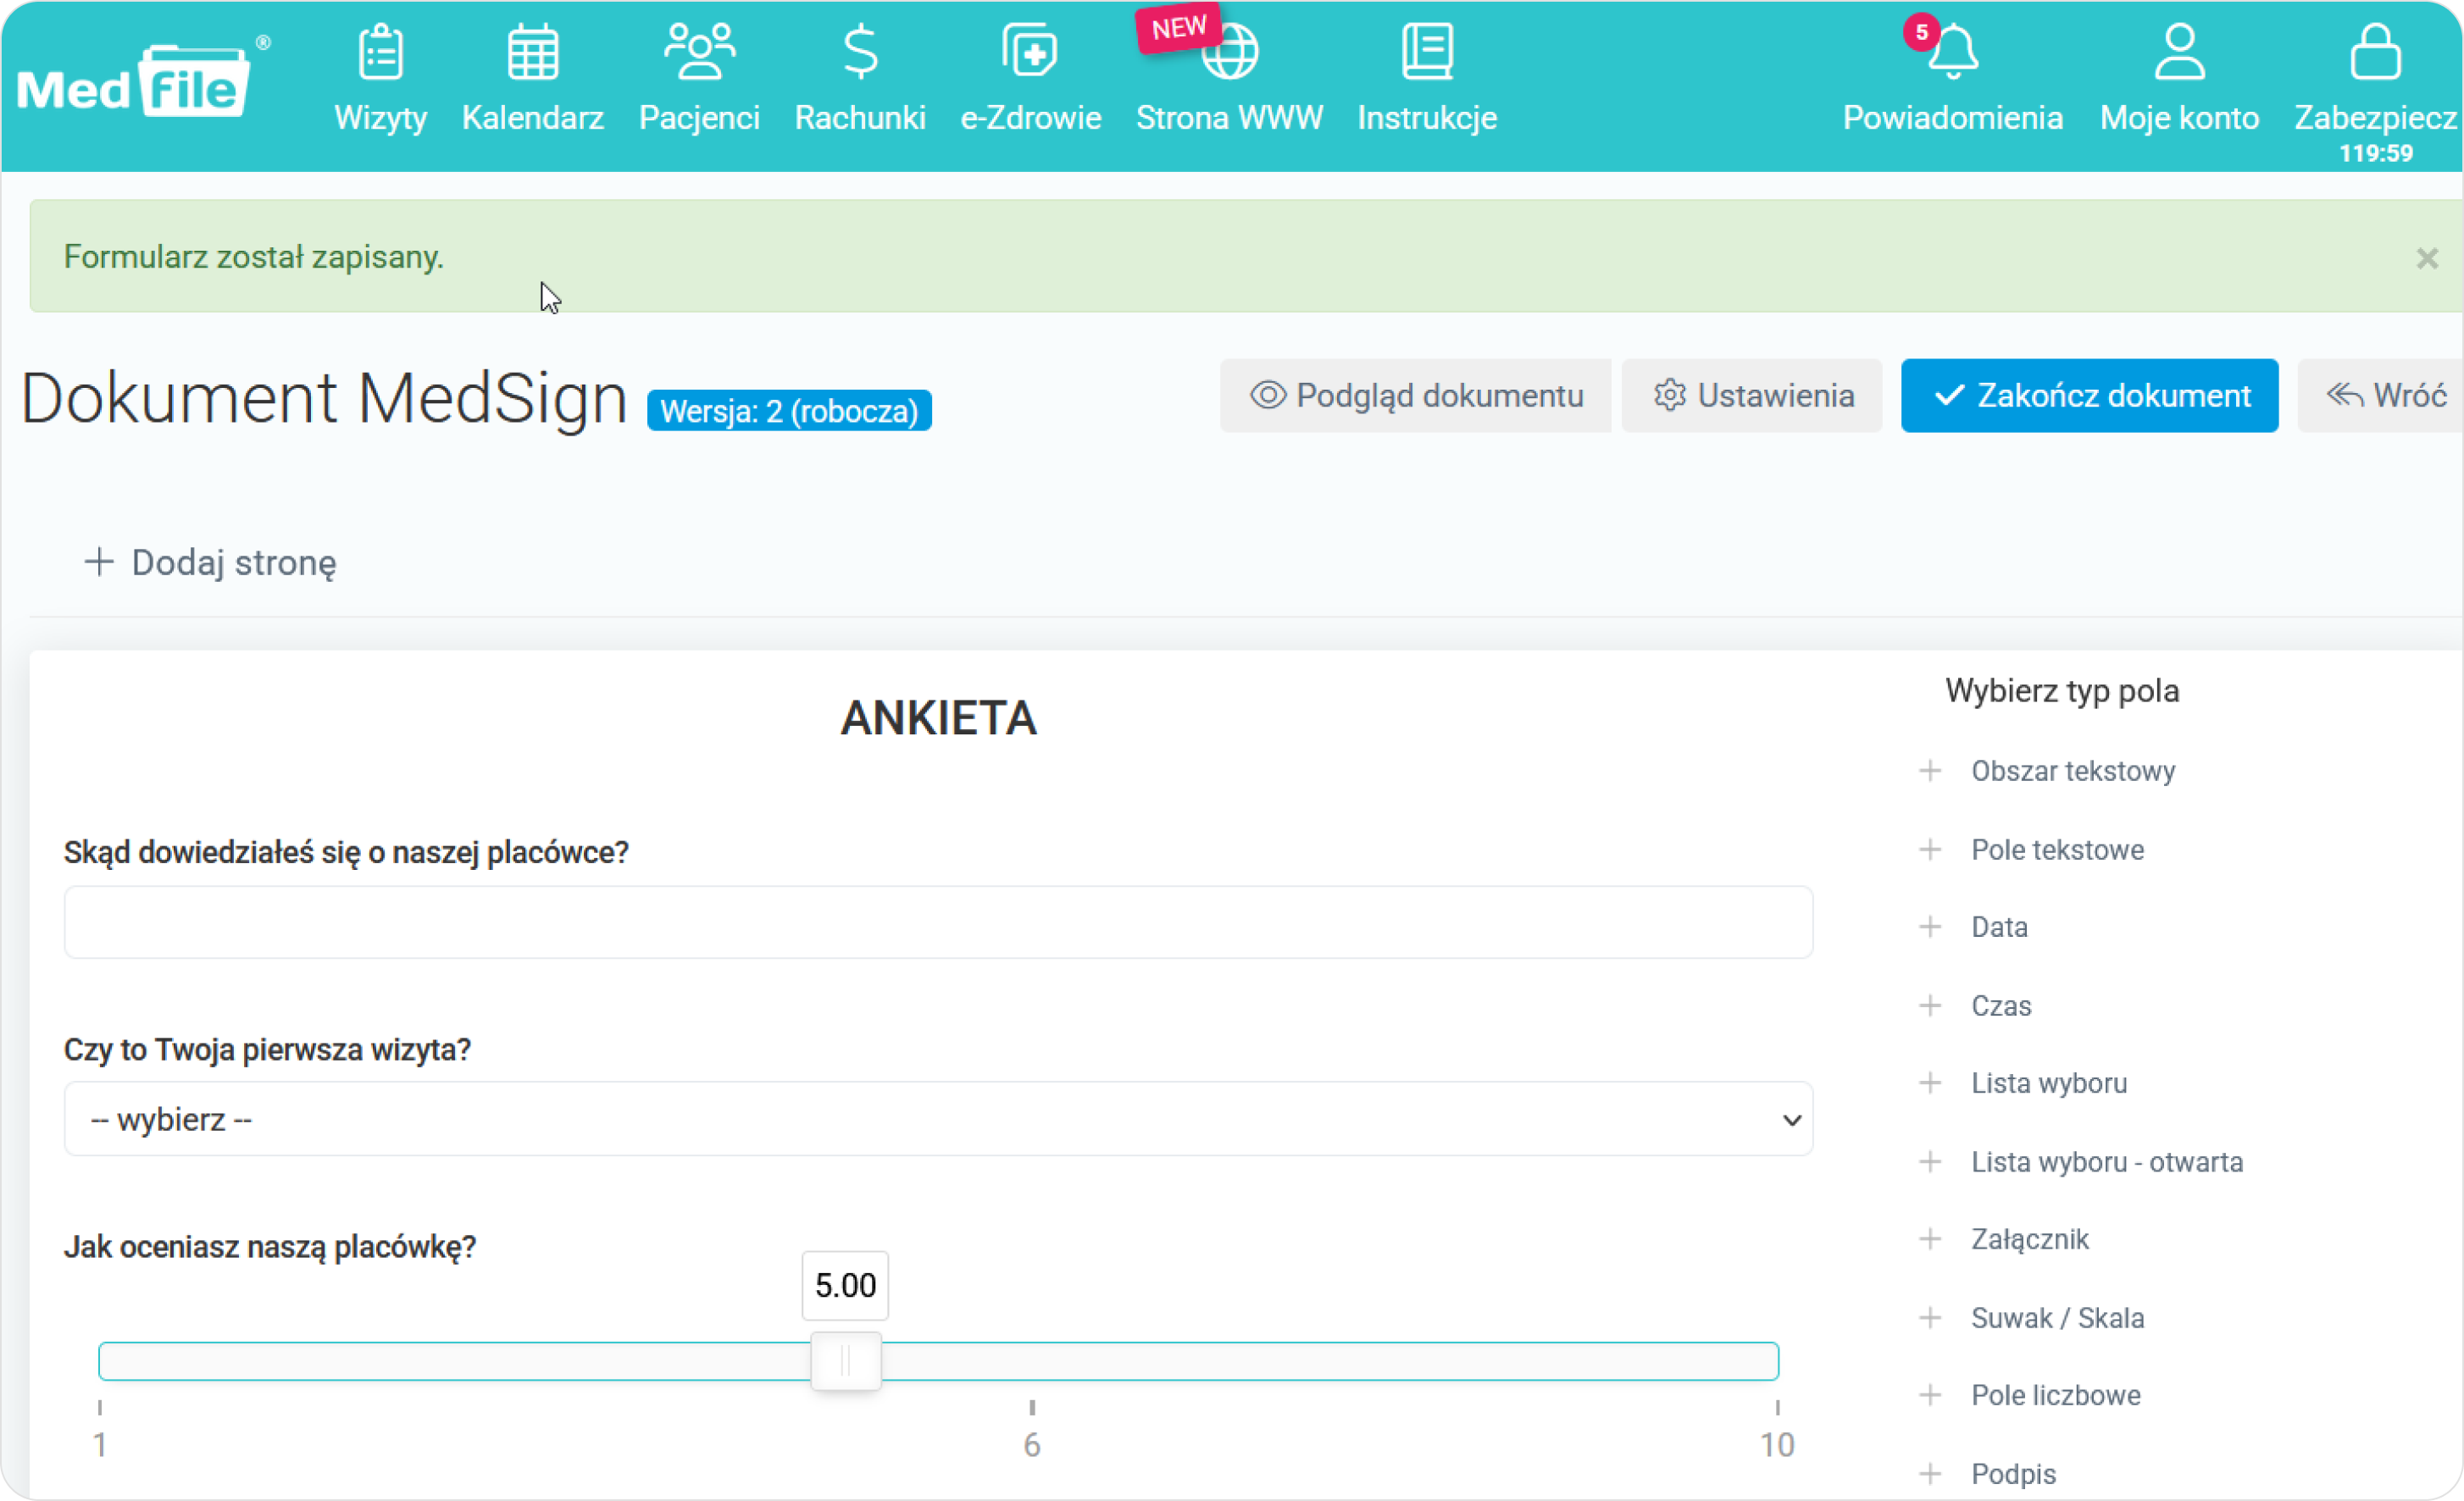This screenshot has height=1501, width=2464.
Task: Add a Lista wyboru field
Action: tap(2048, 1083)
